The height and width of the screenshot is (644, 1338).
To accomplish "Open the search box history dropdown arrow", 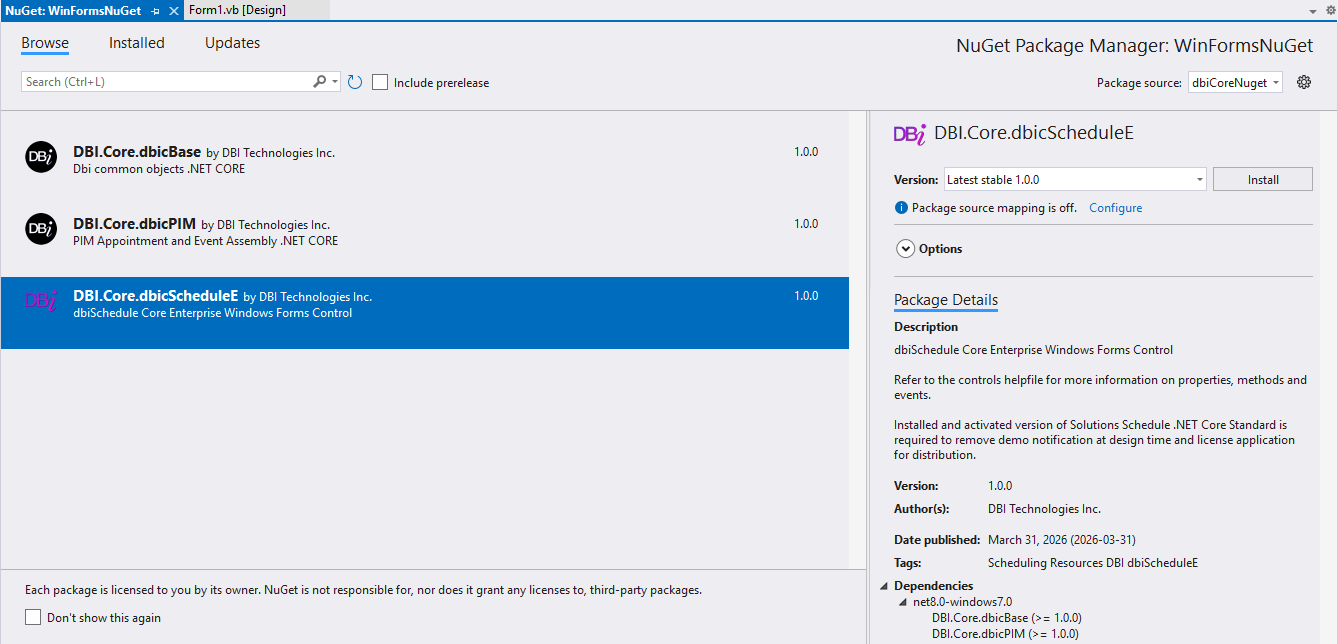I will (x=335, y=82).
